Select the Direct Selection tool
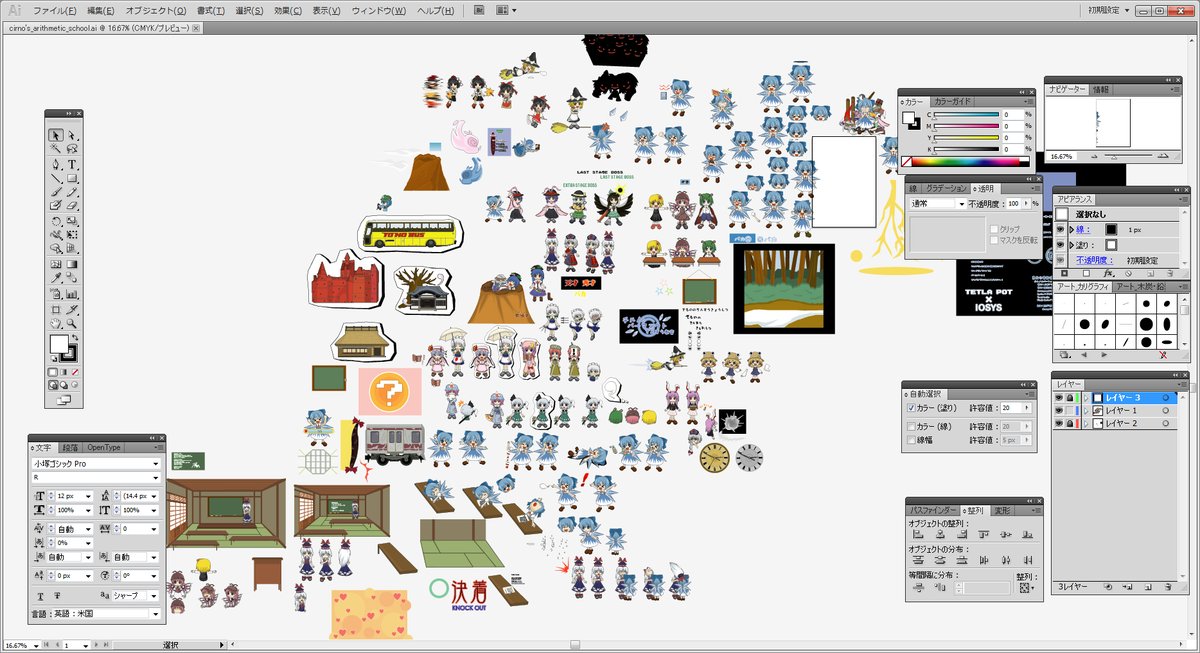 point(72,135)
